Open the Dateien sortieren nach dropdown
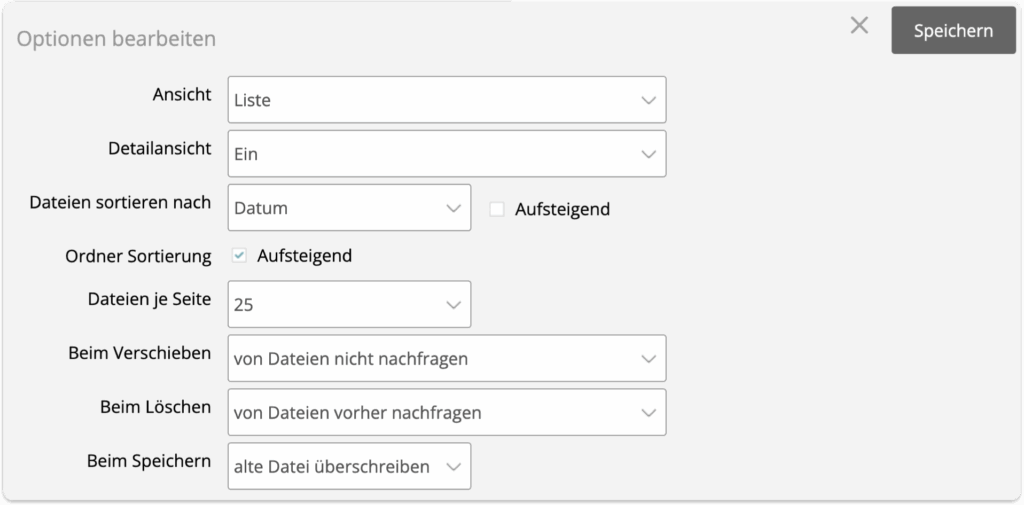1024x505 pixels. [x=348, y=208]
